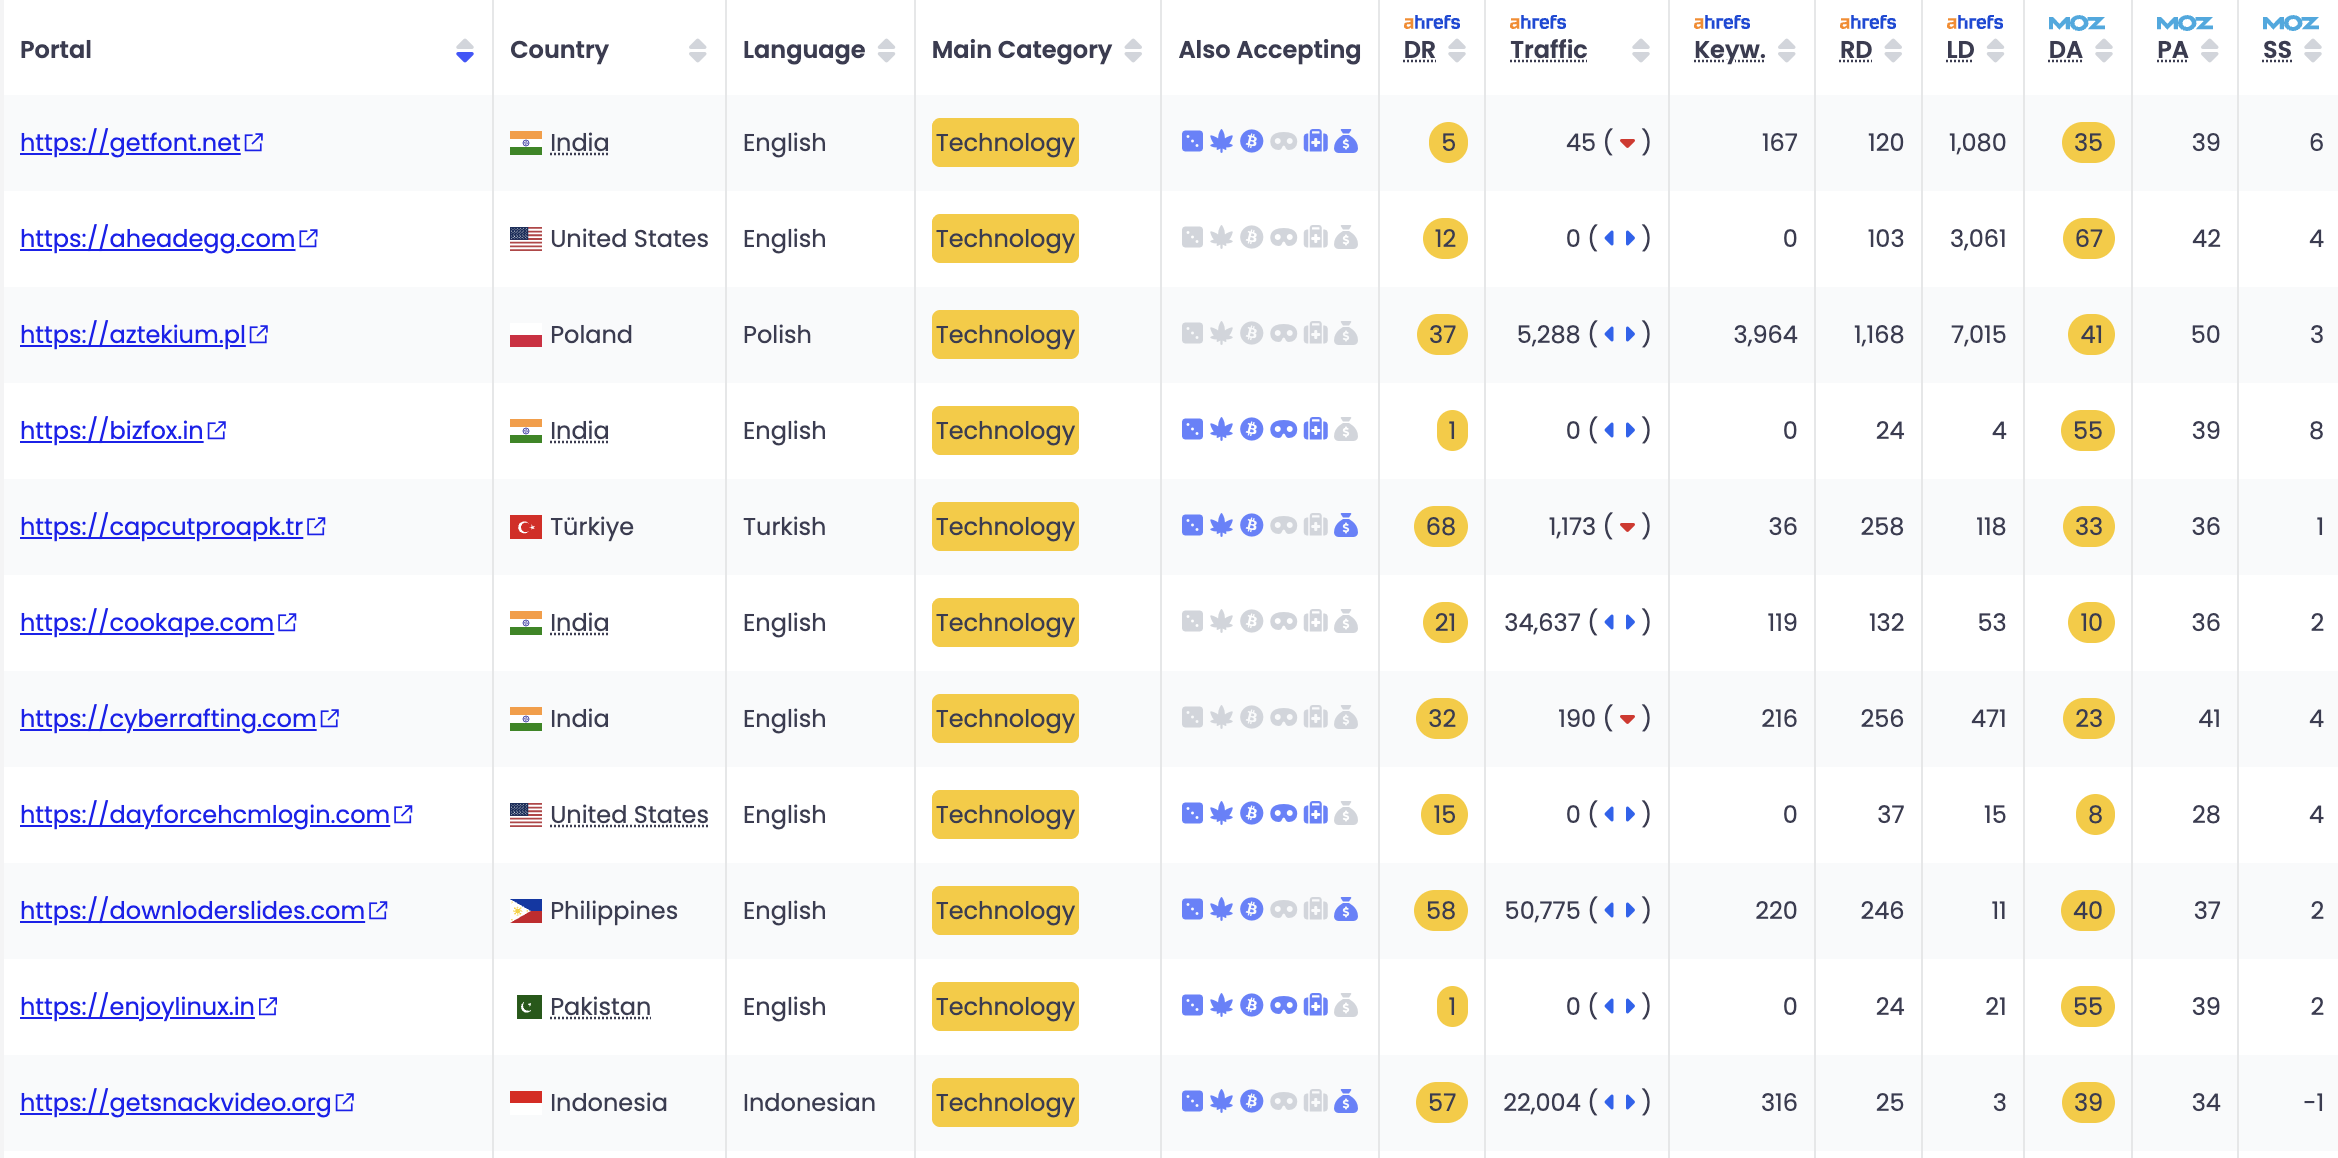Sort the table by Portal column arrows
Screen dimensions: 2338x1158
click(464, 51)
